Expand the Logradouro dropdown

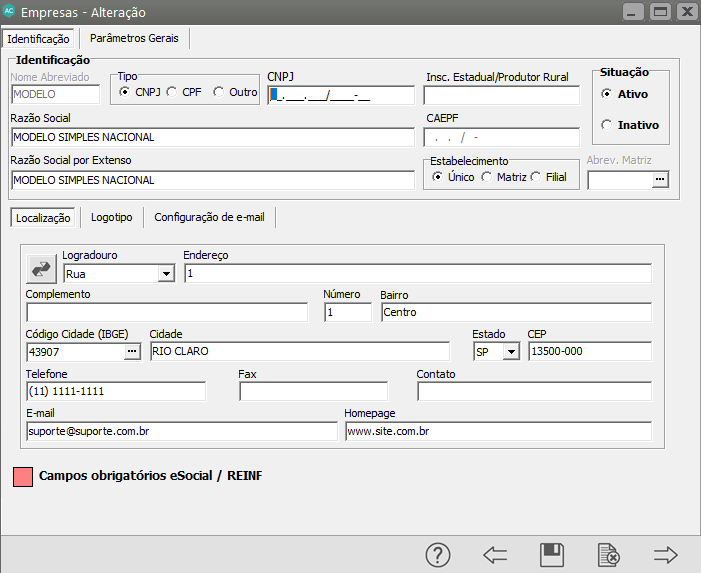point(166,273)
